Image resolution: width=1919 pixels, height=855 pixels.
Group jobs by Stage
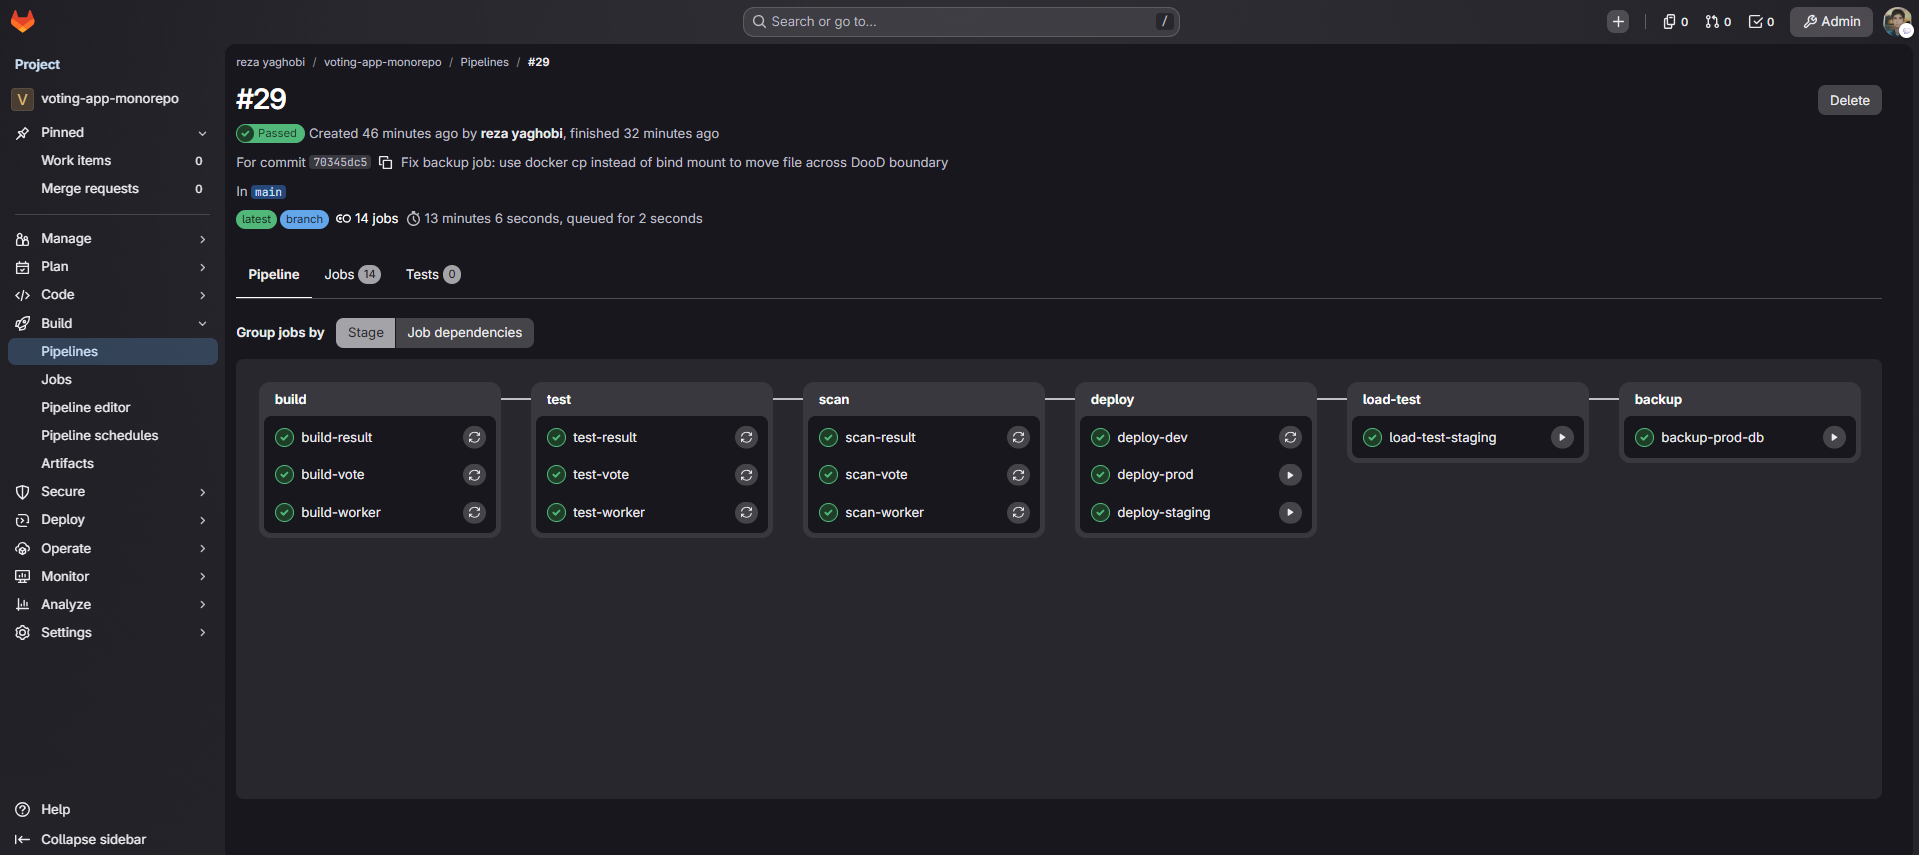366,333
